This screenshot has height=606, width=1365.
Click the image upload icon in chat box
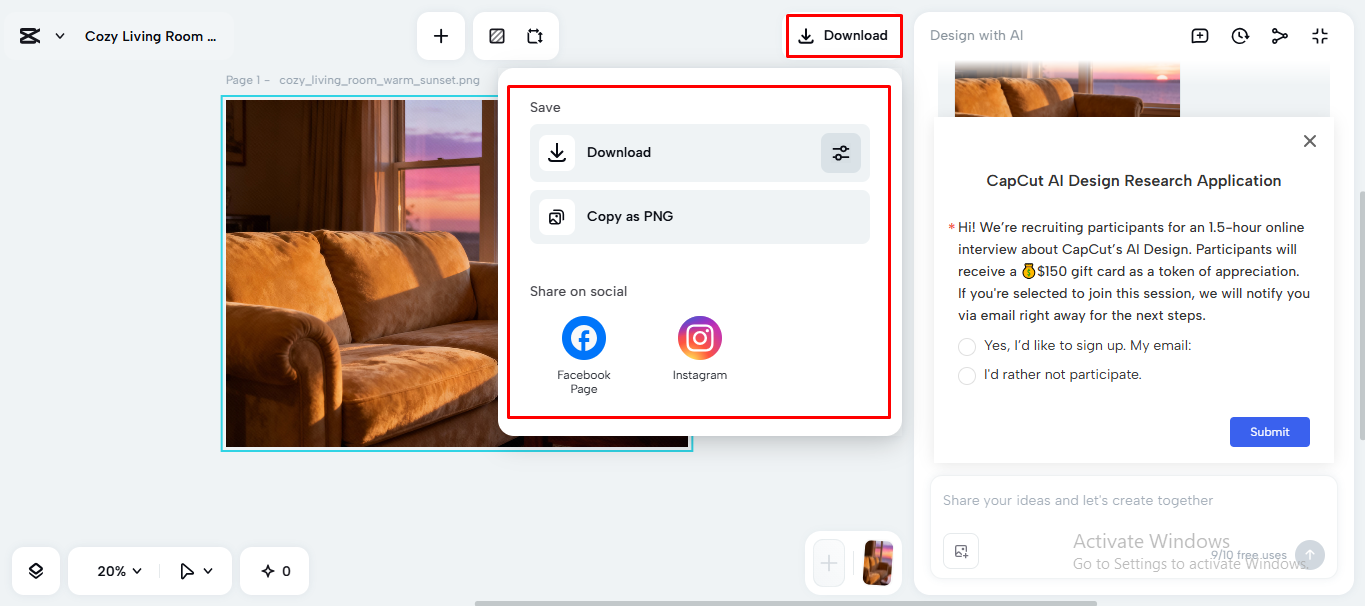[961, 551]
